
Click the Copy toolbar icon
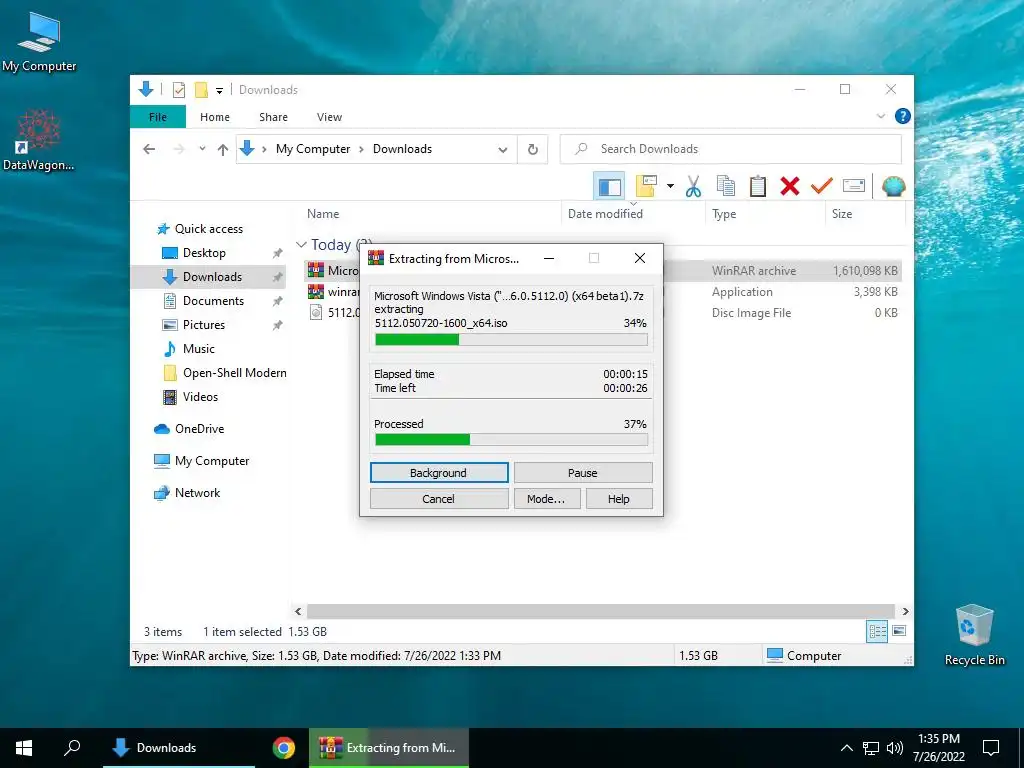point(726,187)
